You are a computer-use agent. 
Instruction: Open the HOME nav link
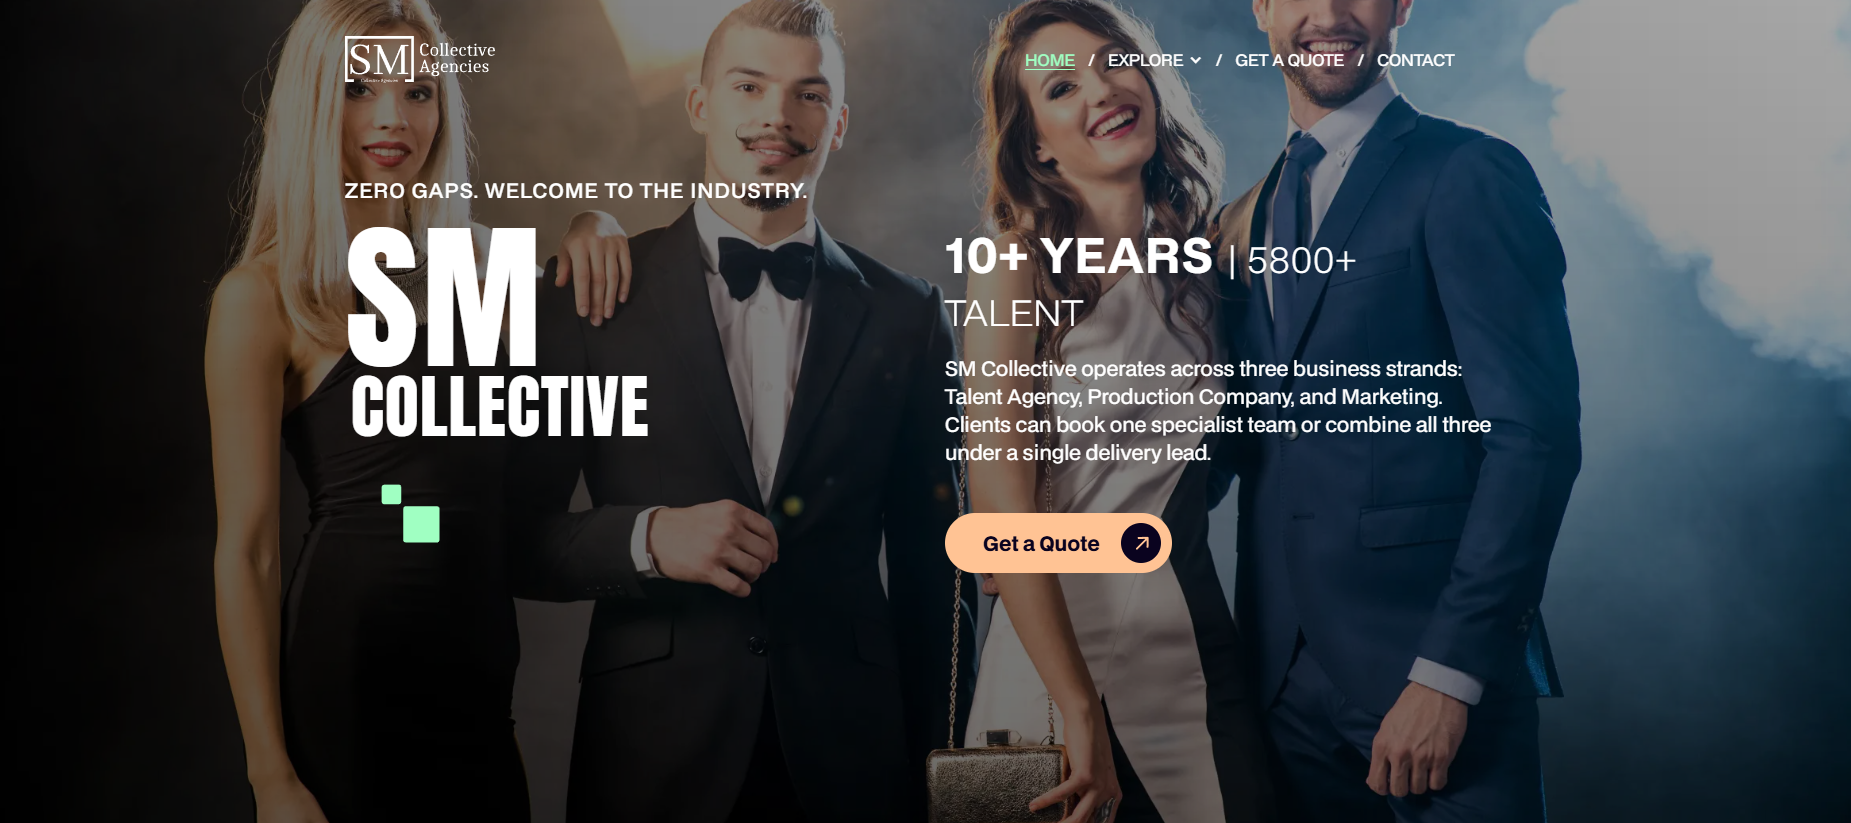coord(1050,60)
